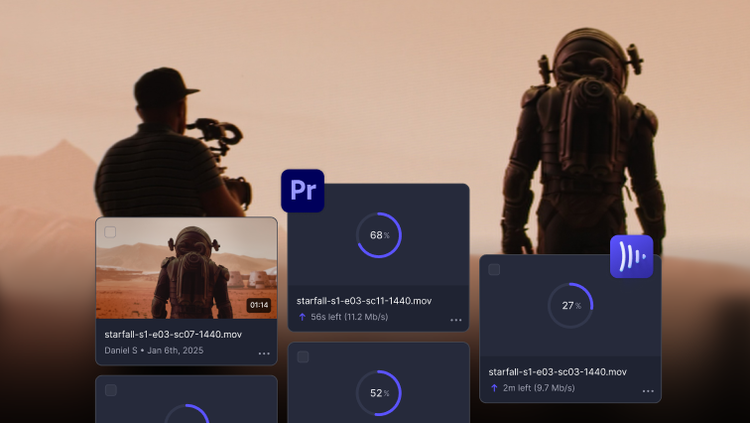Click the 52% upload progress ring

tap(378, 393)
